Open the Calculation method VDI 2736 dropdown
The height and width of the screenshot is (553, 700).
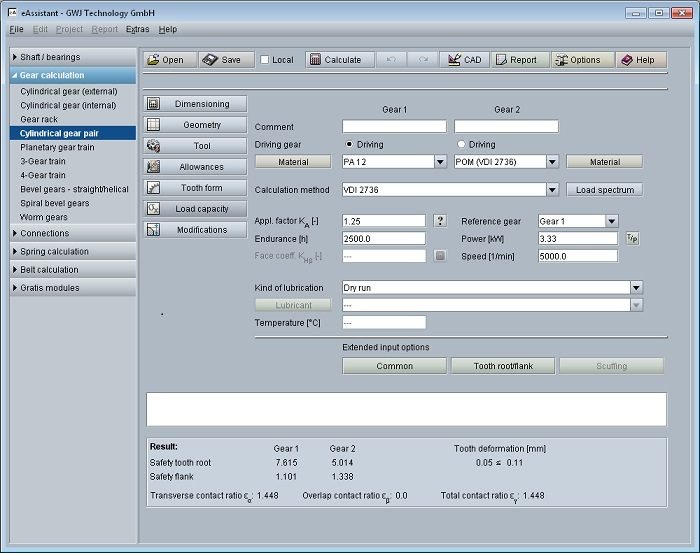click(x=551, y=190)
